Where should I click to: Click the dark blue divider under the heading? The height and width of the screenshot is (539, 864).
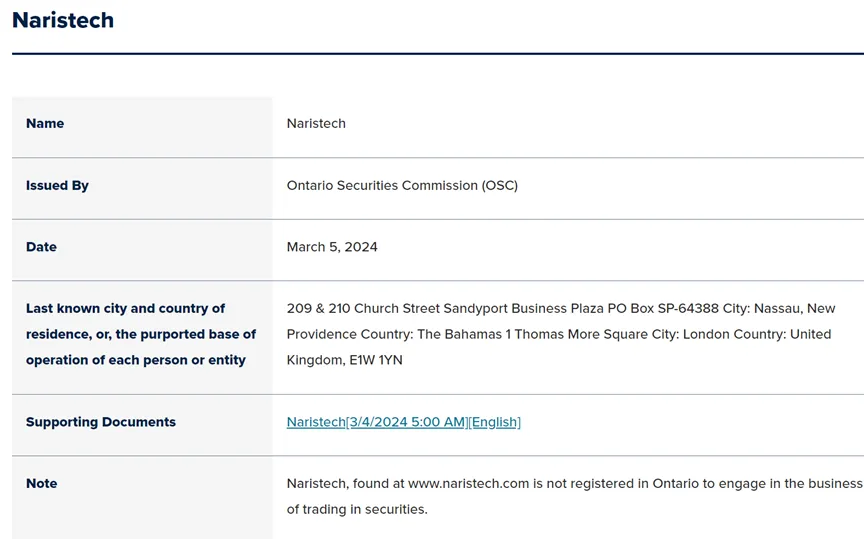pos(438,53)
